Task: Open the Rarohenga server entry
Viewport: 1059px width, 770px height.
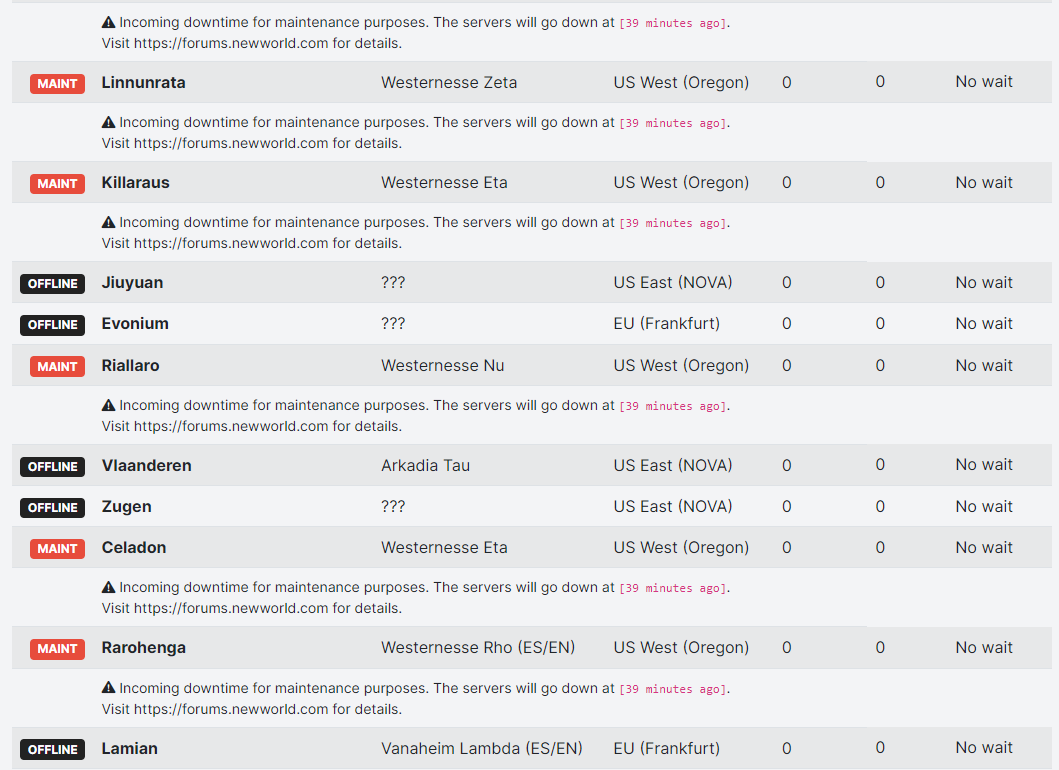Action: (144, 648)
